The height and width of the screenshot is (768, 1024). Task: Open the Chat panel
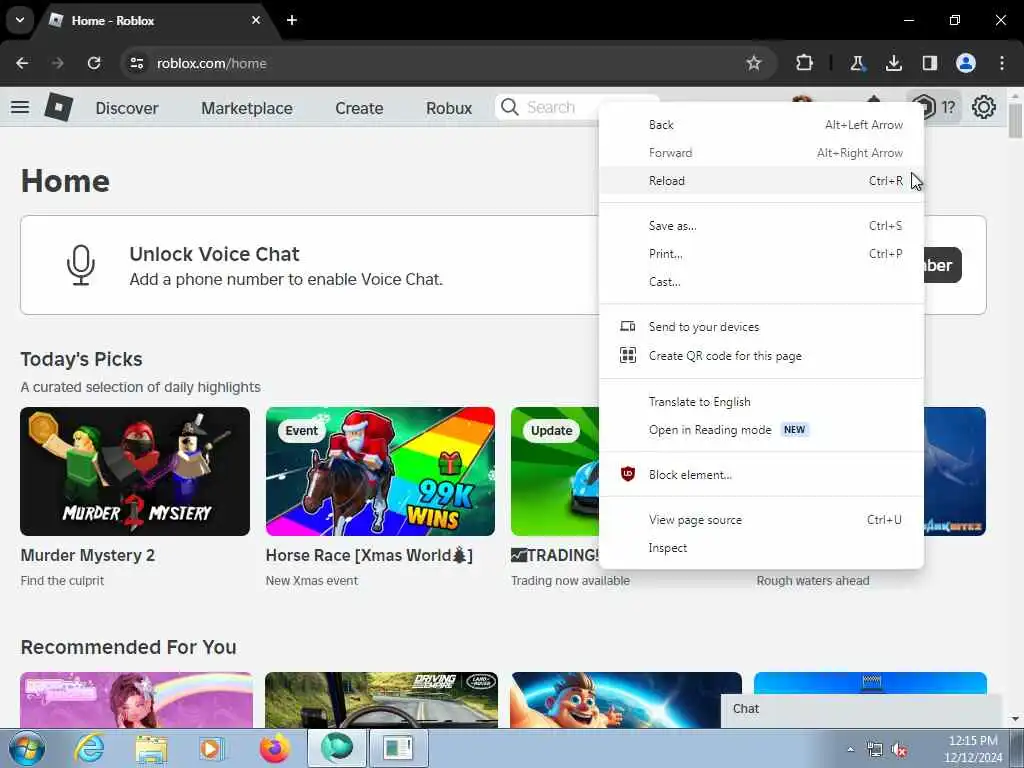[x=861, y=709]
